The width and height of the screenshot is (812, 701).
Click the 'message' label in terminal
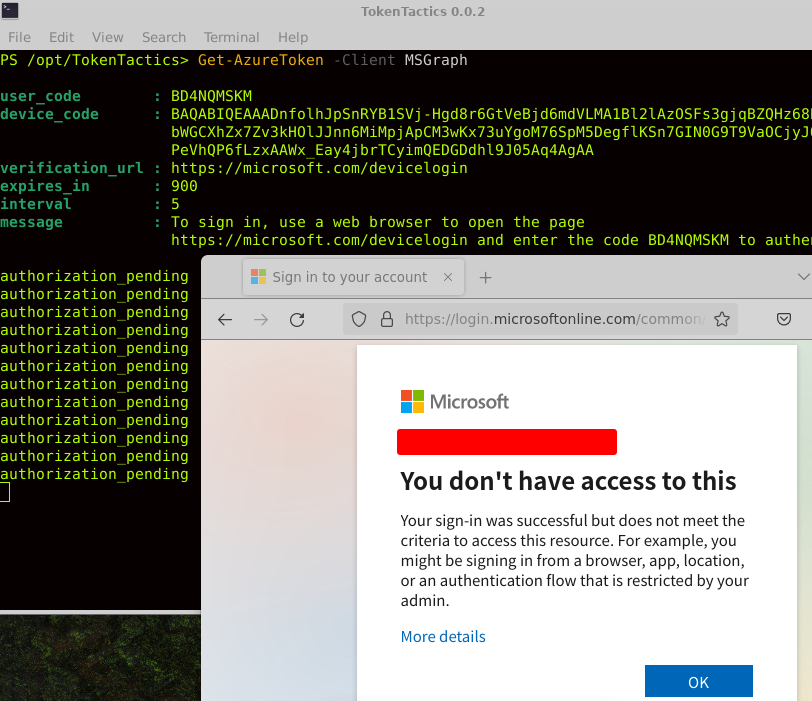[x=31, y=223]
